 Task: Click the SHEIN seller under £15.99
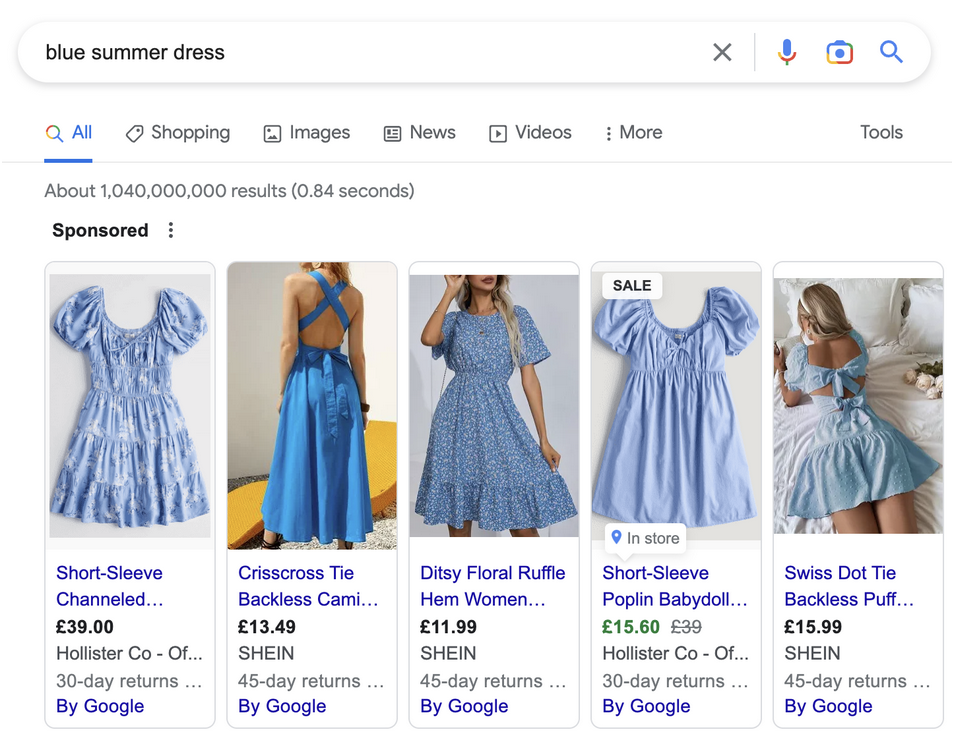pyautogui.click(x=813, y=653)
